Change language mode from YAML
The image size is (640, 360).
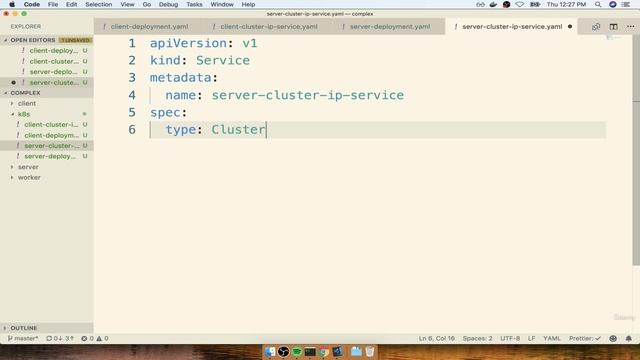[552, 338]
